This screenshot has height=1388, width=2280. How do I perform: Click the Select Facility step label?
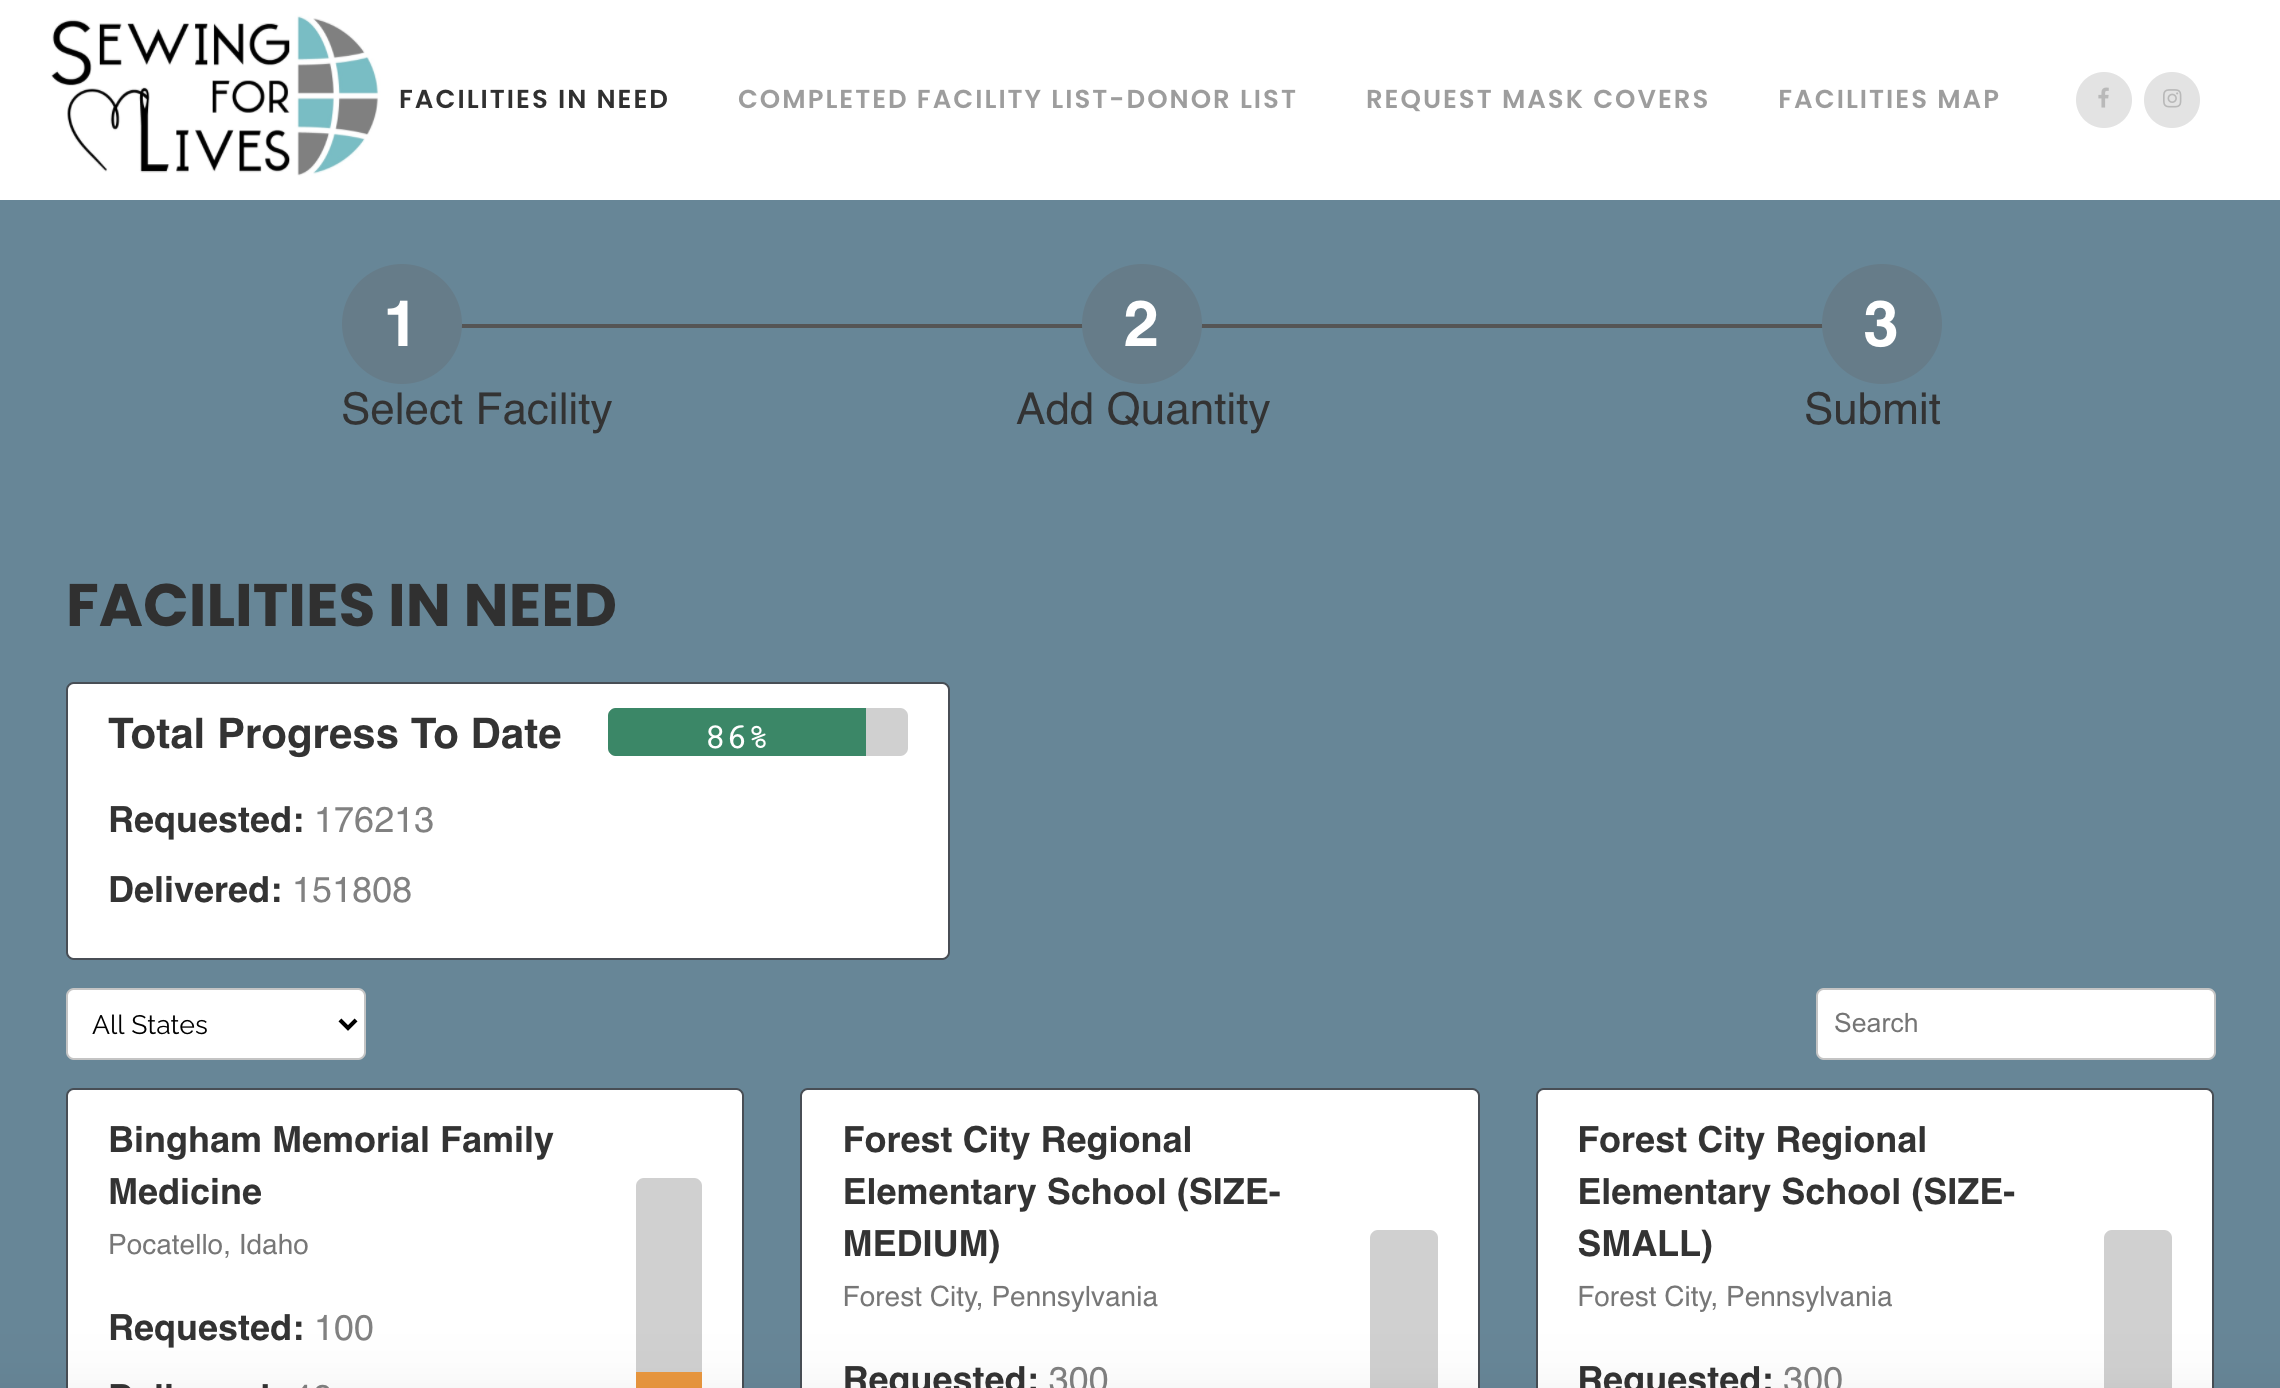point(476,409)
